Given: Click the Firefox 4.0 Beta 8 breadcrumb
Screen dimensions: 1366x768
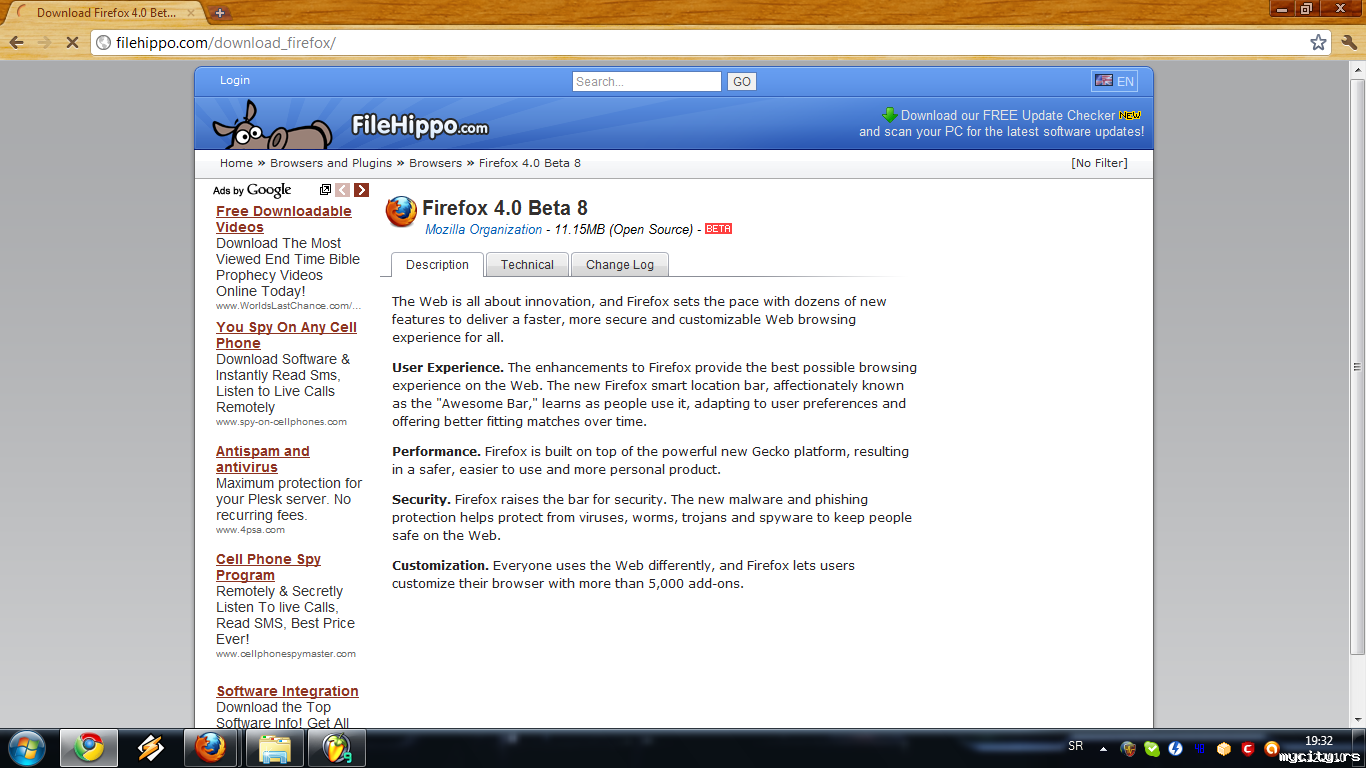Looking at the screenshot, I should pyautogui.click(x=530, y=163).
